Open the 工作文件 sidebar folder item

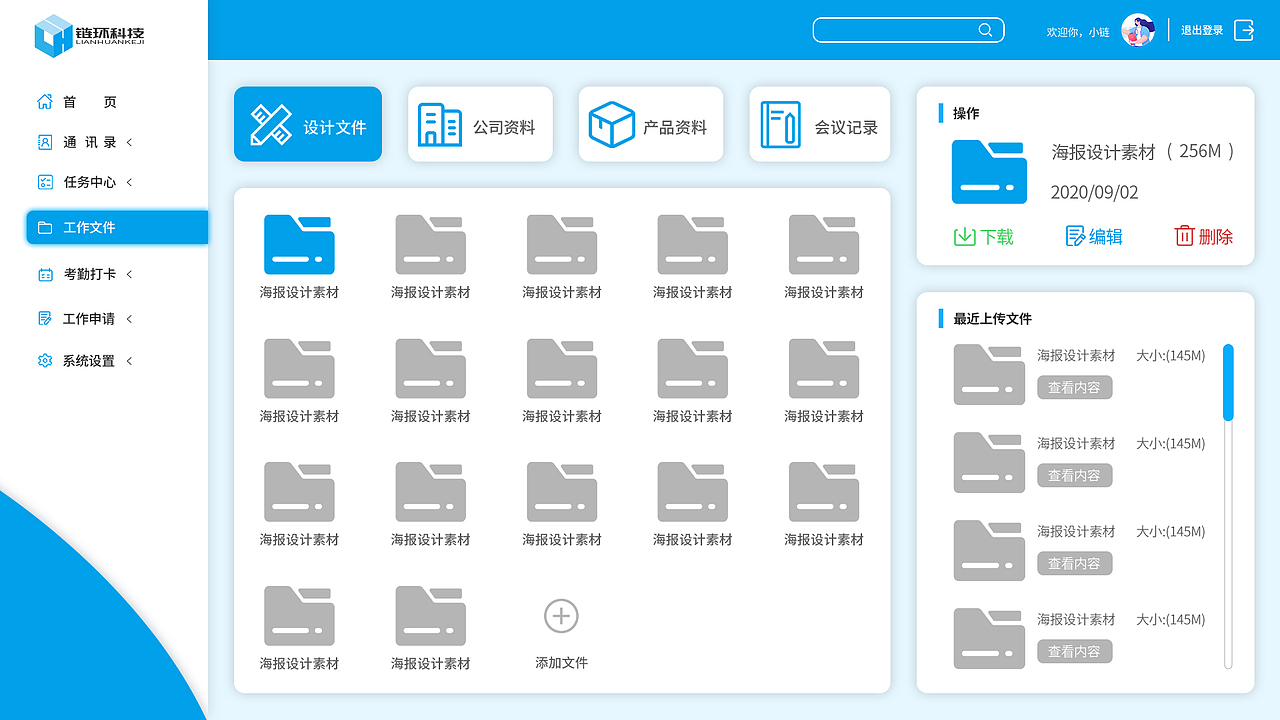point(117,227)
